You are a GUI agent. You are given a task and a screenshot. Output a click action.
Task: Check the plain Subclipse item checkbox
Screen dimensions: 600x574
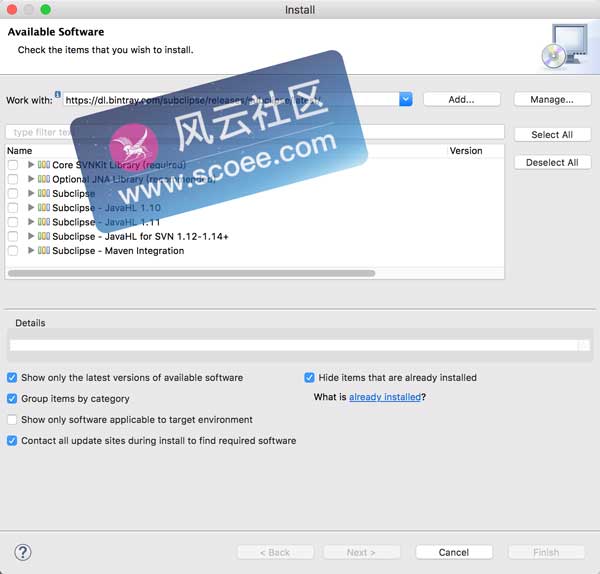(x=13, y=194)
